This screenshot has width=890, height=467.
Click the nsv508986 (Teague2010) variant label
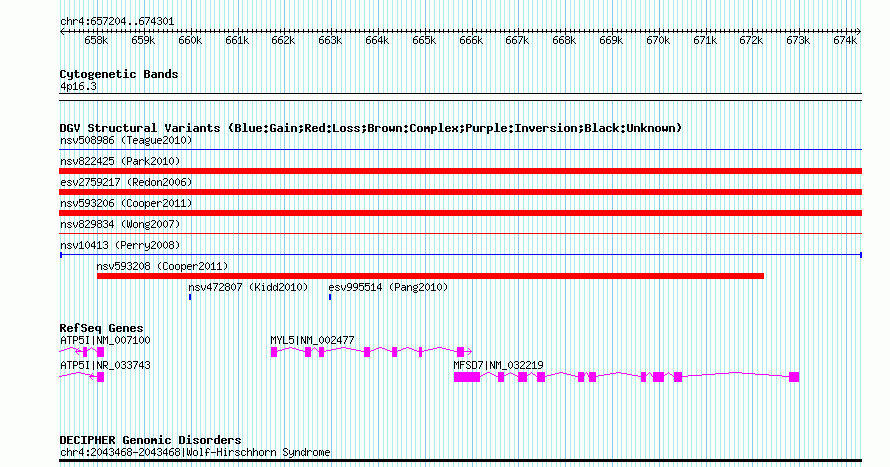(126, 140)
